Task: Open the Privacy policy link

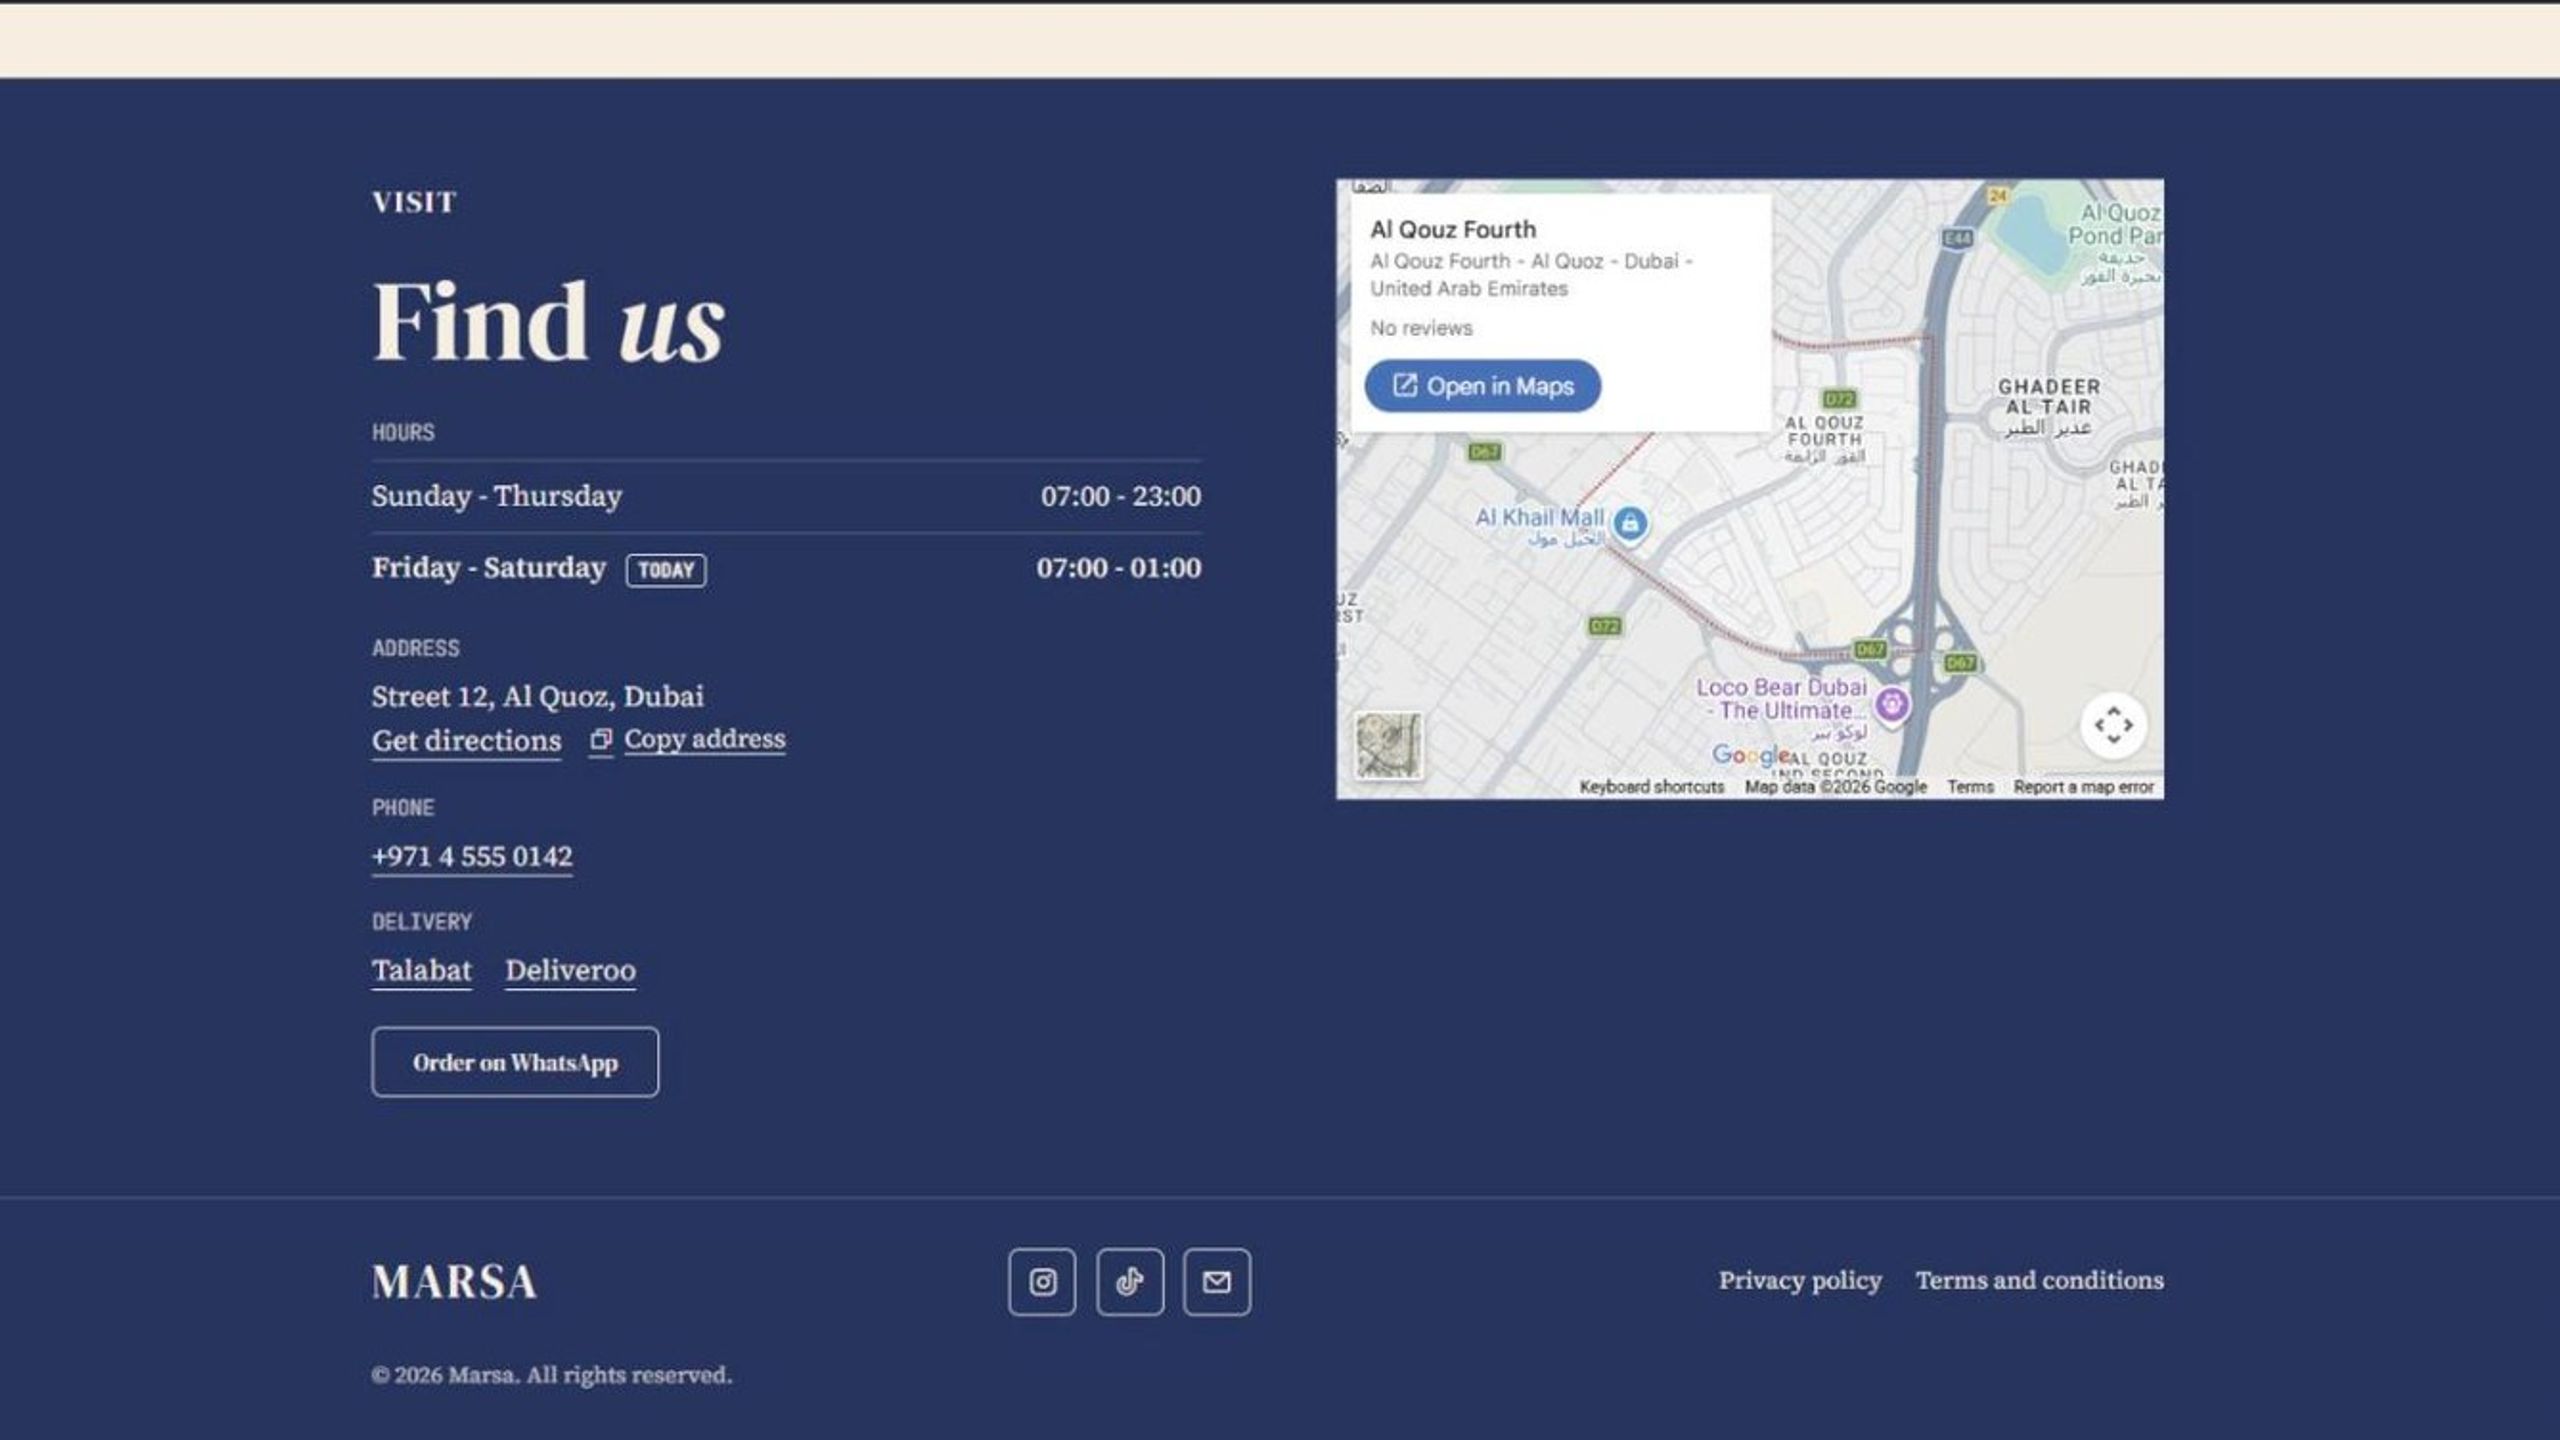Action: 1800,1281
